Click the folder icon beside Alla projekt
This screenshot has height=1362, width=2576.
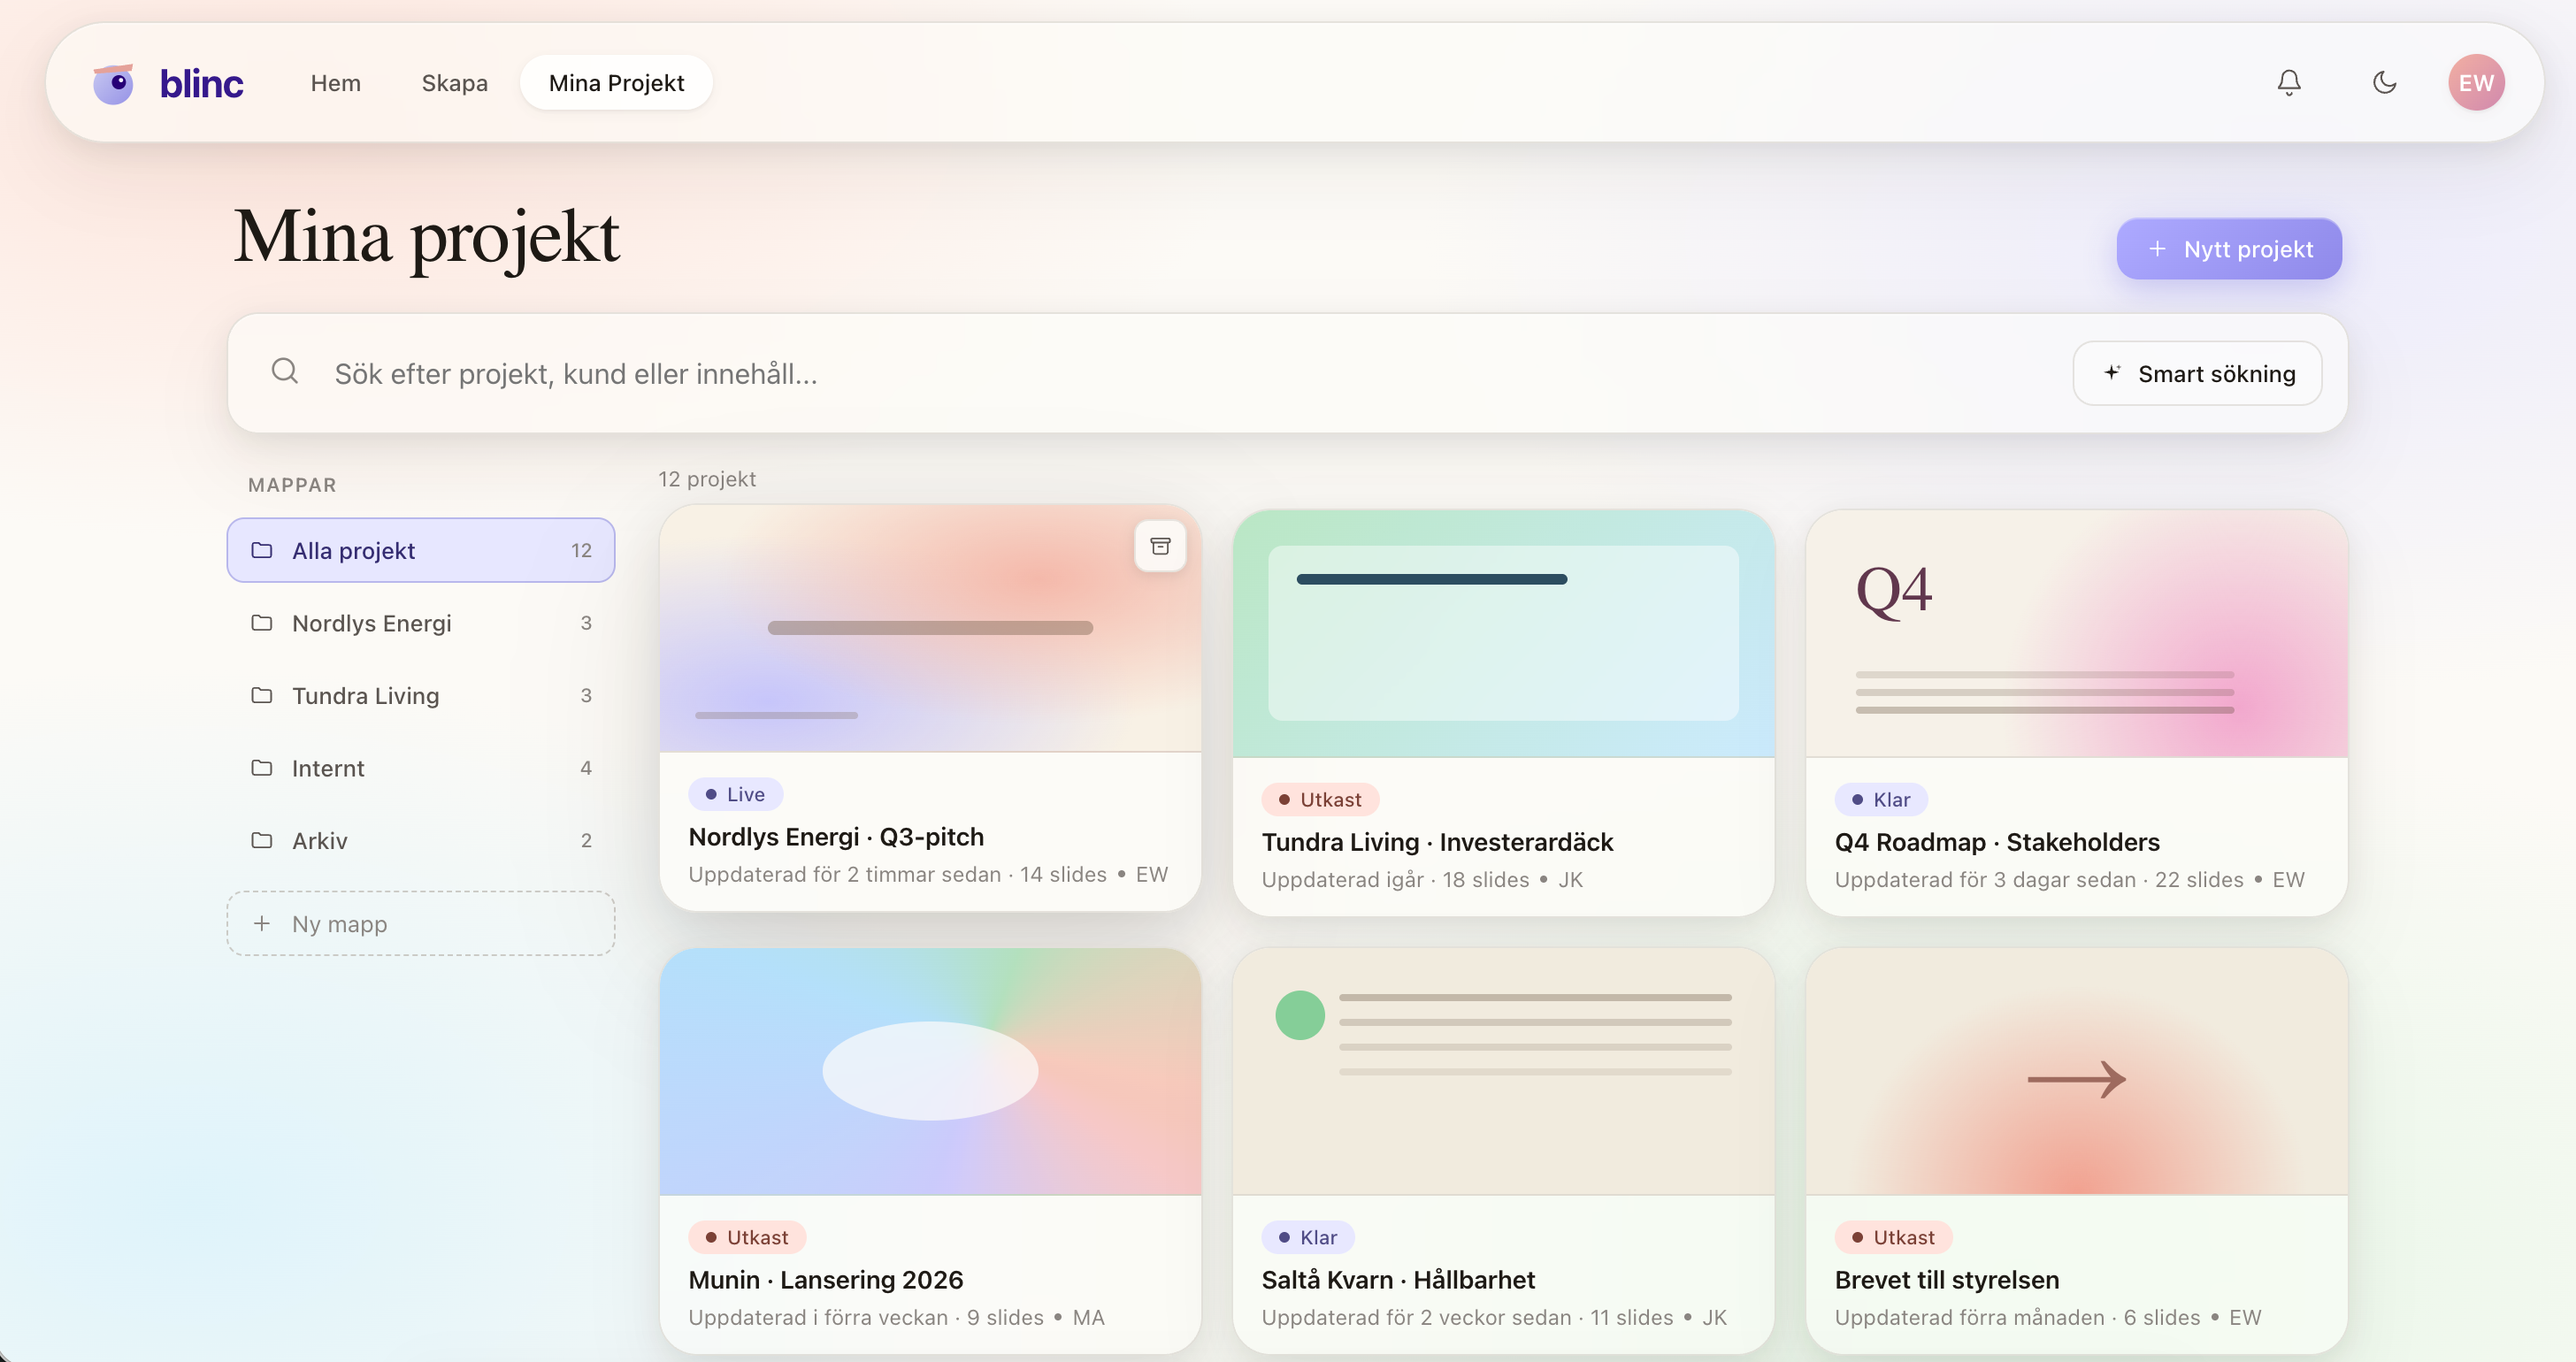pyautogui.click(x=262, y=550)
